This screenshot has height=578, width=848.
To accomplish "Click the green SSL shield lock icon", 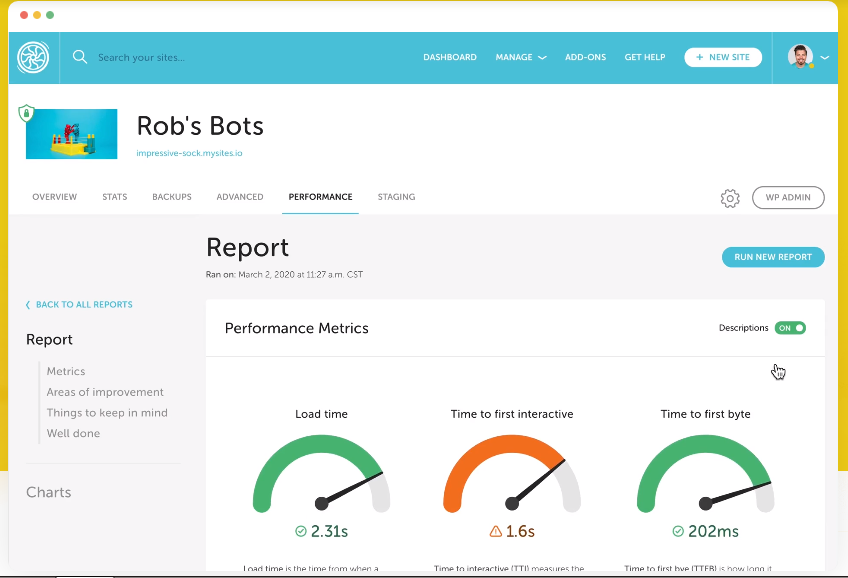I will (x=26, y=113).
